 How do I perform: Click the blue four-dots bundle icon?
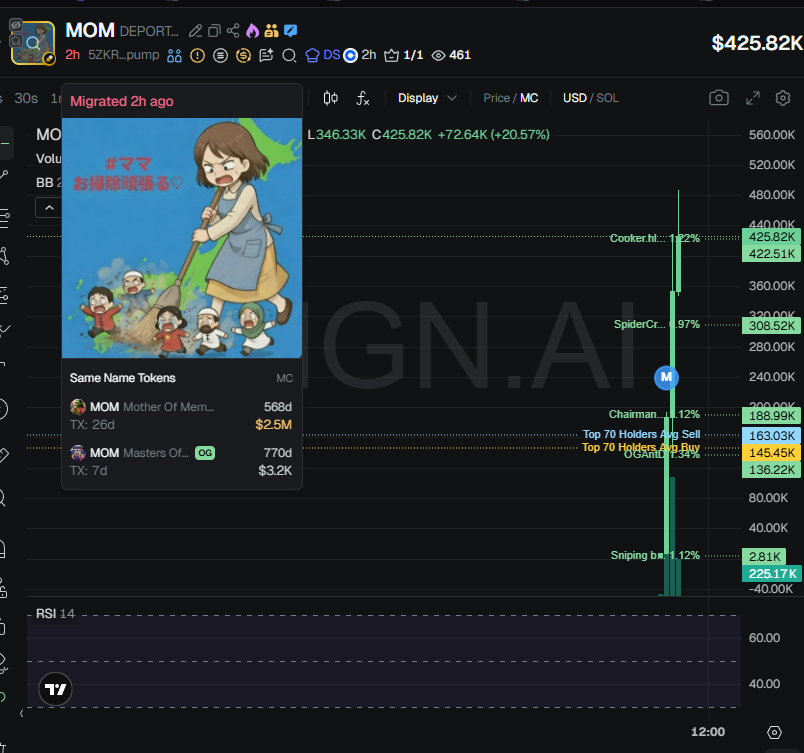tap(174, 55)
